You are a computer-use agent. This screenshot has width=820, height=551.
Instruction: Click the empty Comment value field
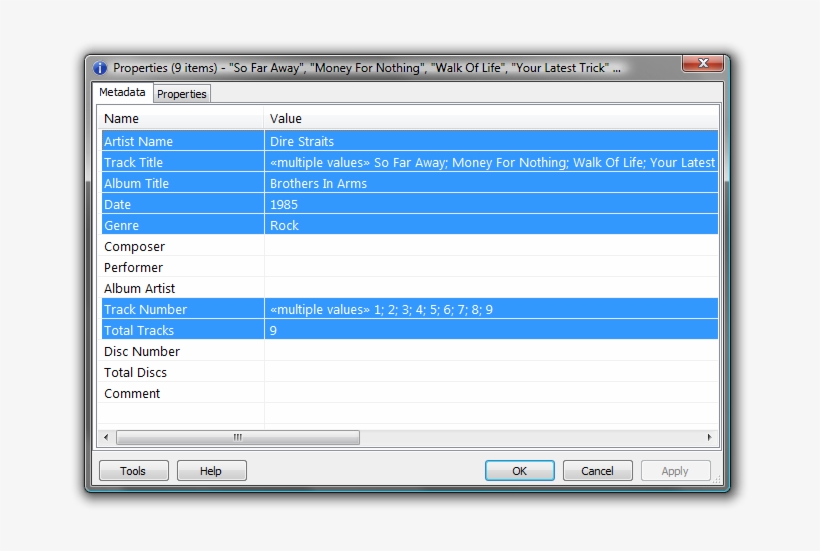tap(492, 393)
